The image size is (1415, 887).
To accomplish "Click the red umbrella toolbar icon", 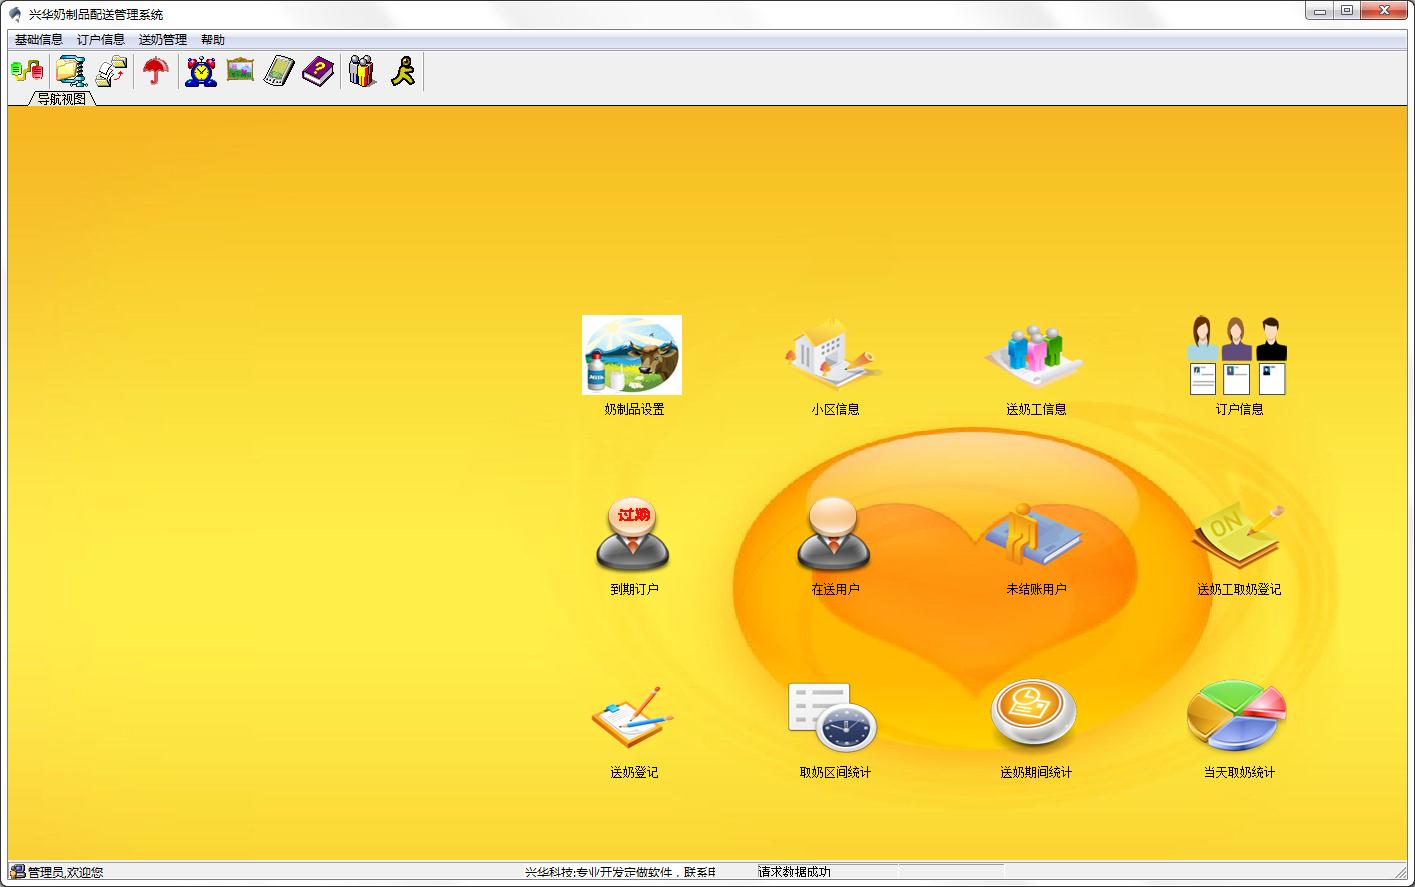I will [x=155, y=71].
